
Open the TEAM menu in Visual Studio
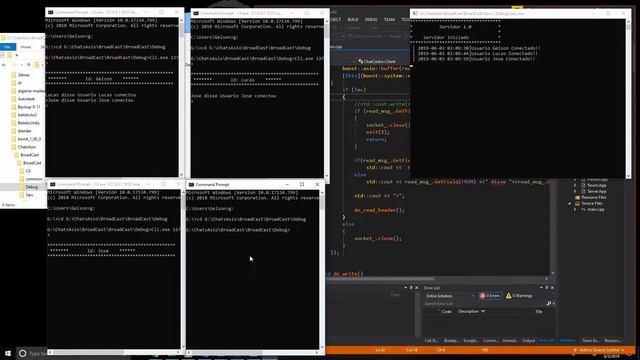point(389,20)
